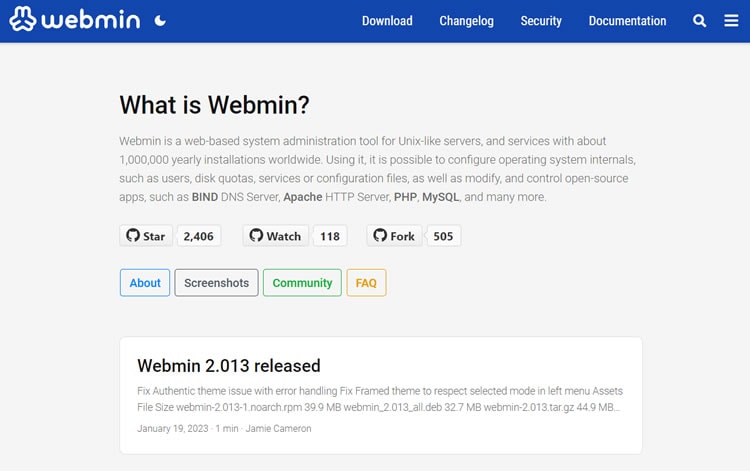Open the "Webmin 2.013 released" post title

[x=229, y=366]
